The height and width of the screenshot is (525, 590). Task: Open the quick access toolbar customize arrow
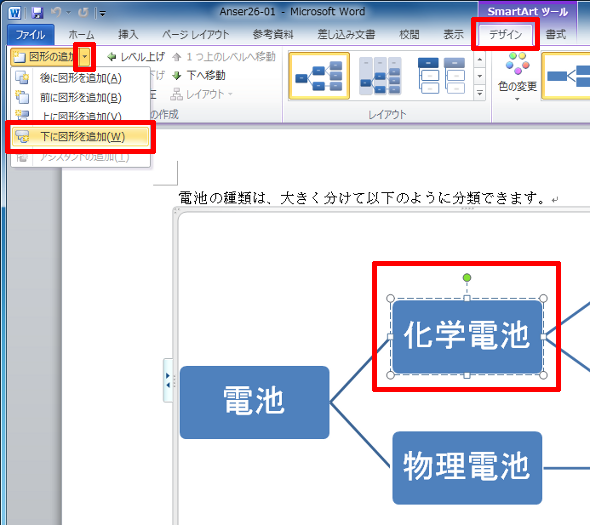(x=103, y=14)
